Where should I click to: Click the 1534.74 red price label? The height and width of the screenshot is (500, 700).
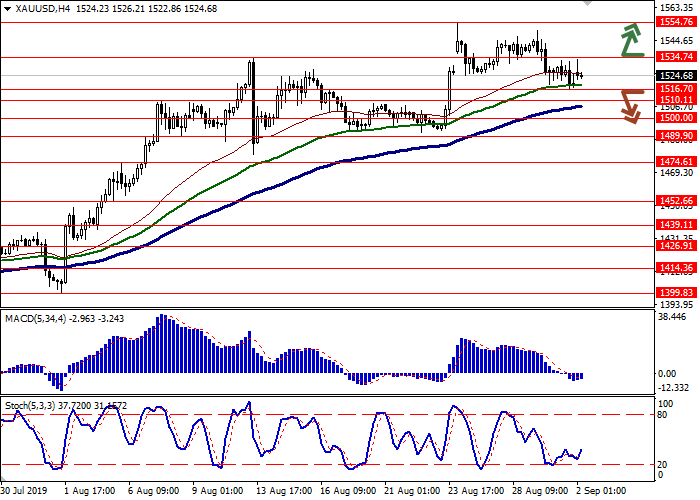[x=676, y=57]
